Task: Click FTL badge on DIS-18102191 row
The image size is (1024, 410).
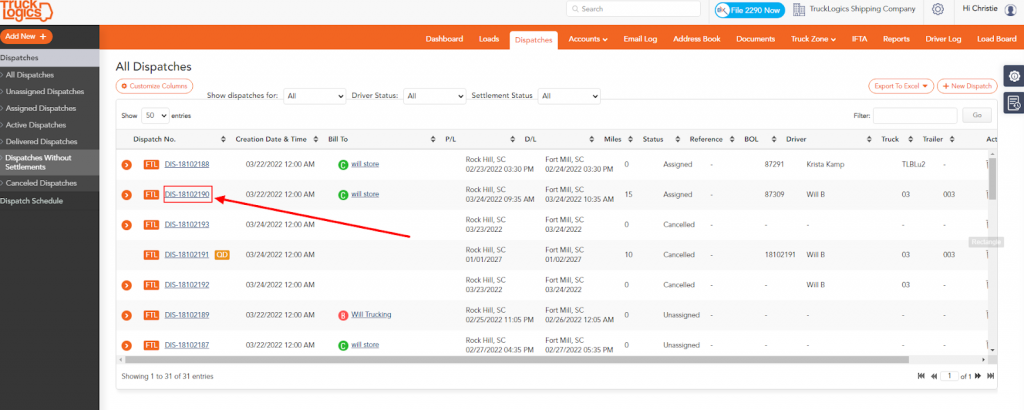Action: pos(151,255)
